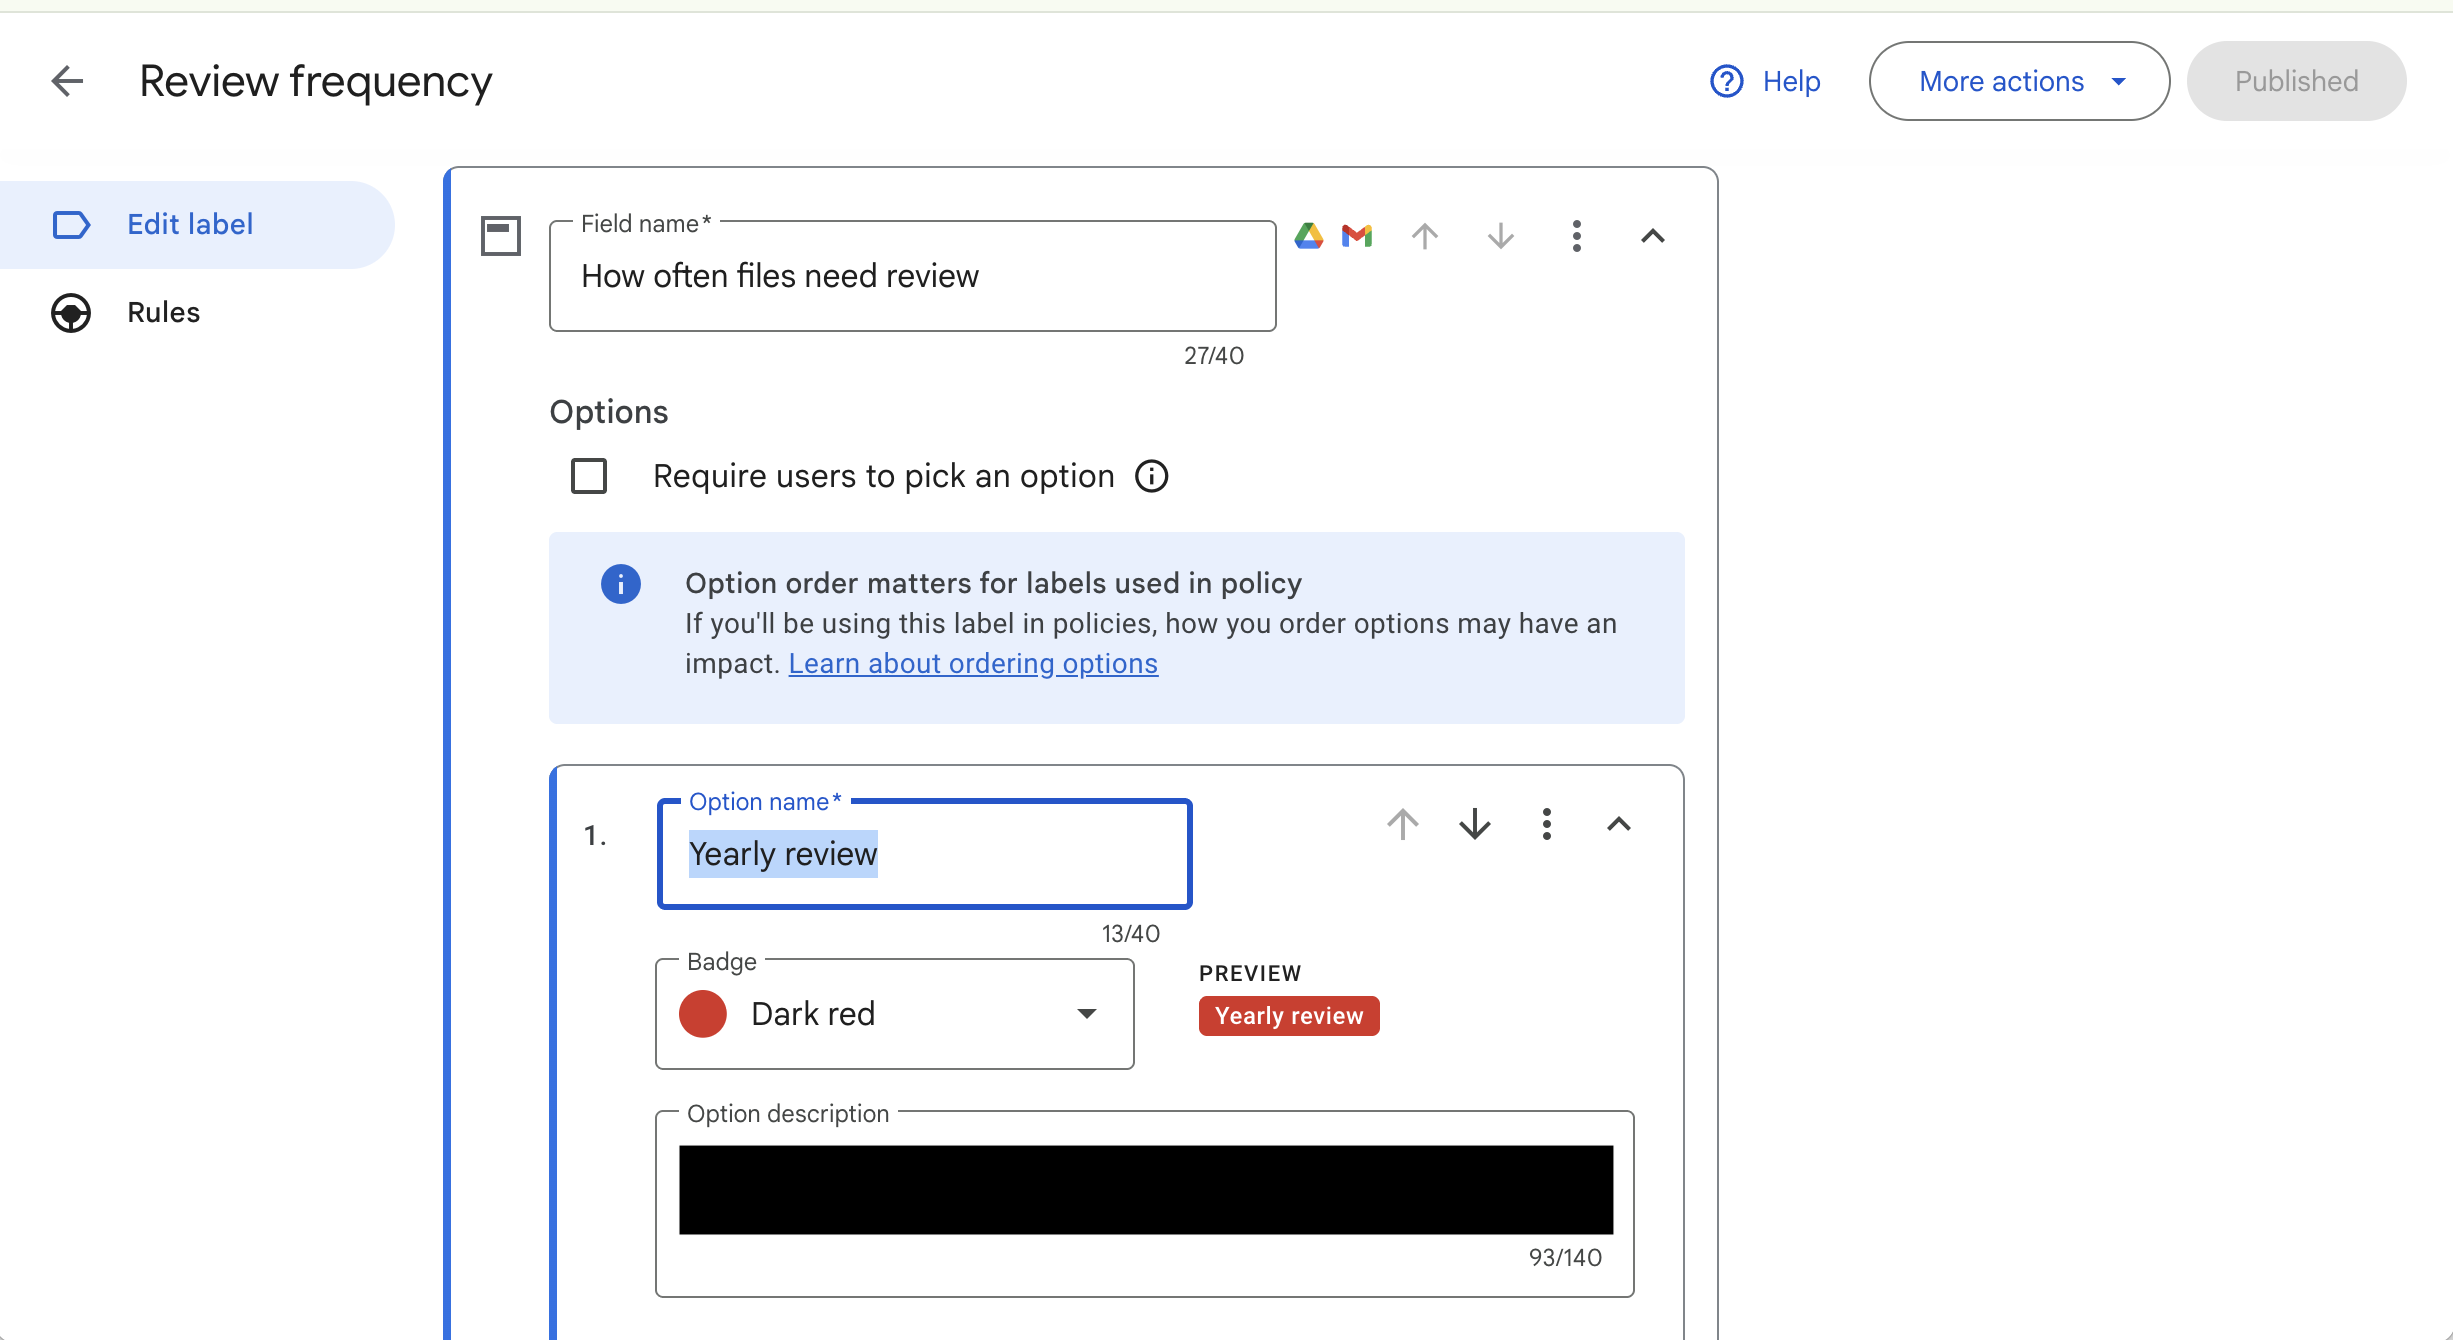Move field down with arrow icon
The image size is (2453, 1340).
point(1500,236)
